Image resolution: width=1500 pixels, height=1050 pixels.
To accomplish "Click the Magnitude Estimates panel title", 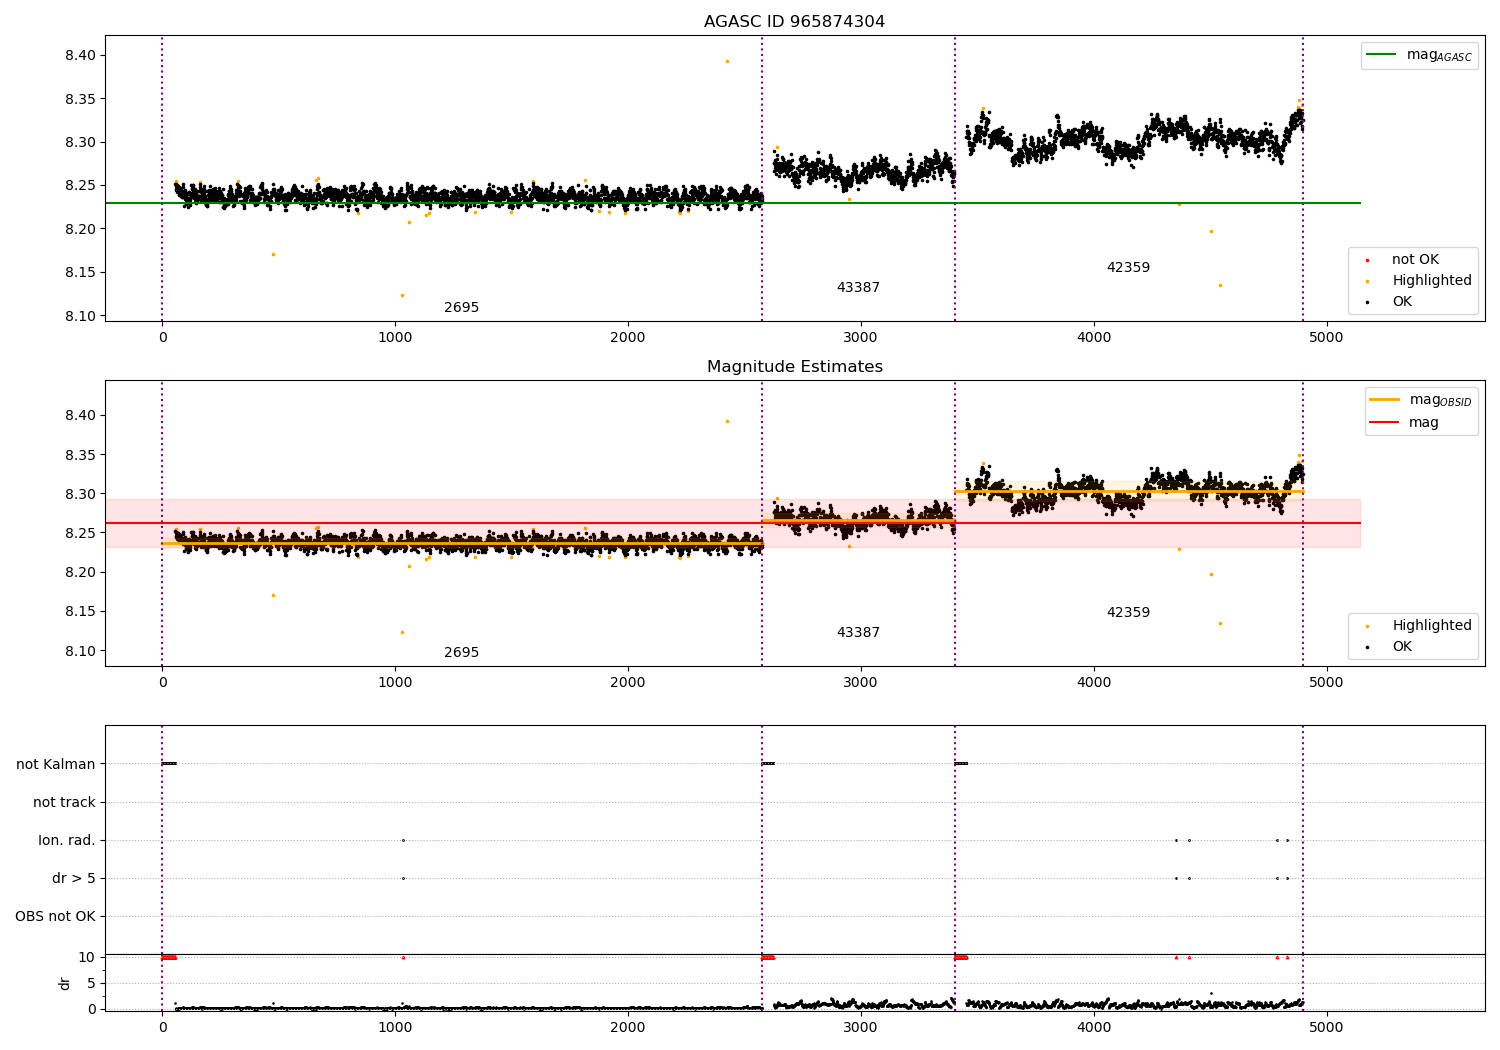I will click(x=794, y=367).
